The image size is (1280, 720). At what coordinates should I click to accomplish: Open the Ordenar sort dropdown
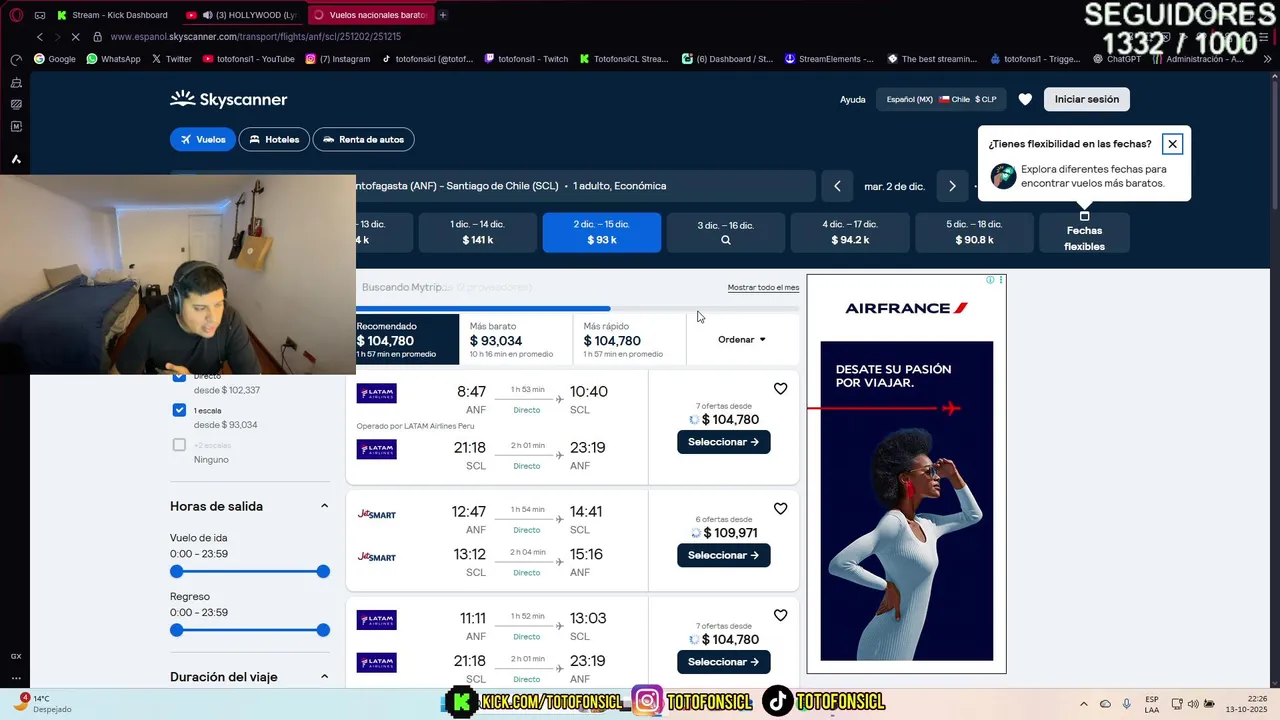click(x=742, y=340)
